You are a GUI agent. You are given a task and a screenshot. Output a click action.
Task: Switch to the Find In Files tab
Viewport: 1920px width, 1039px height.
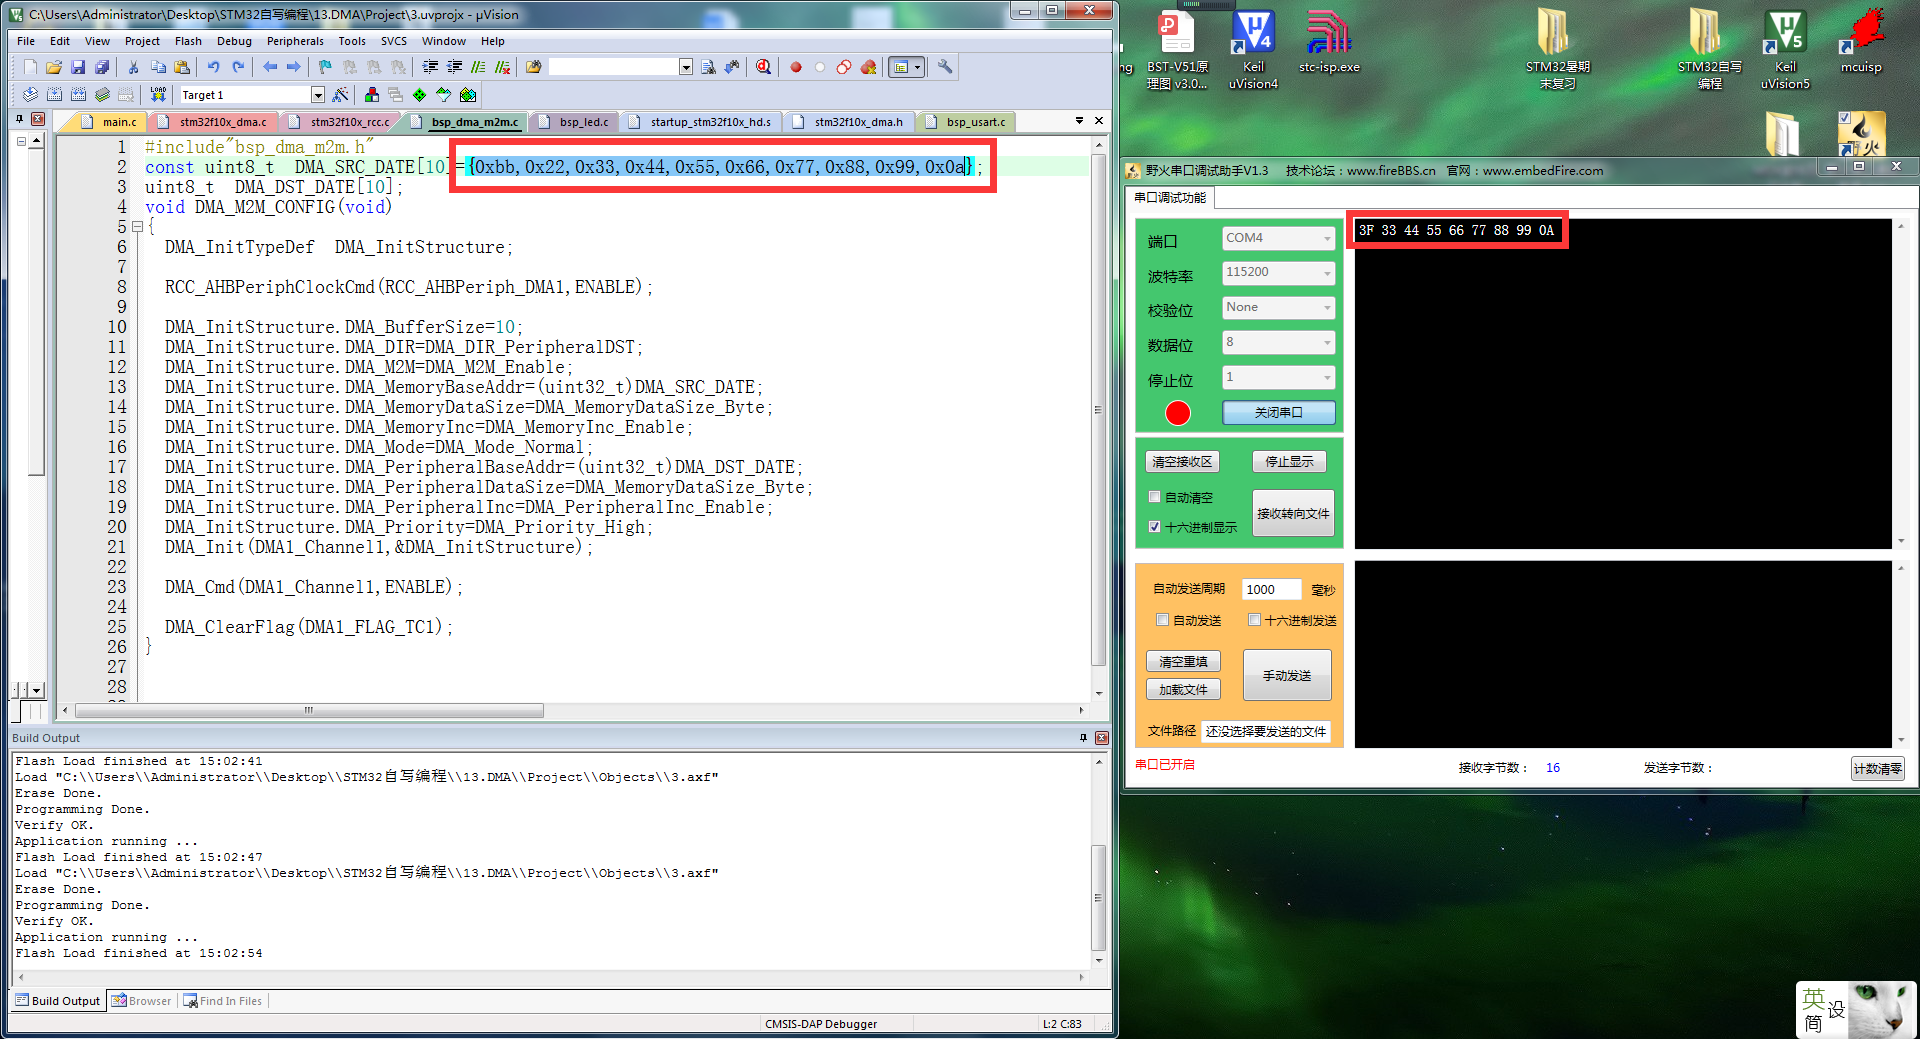(222, 1001)
